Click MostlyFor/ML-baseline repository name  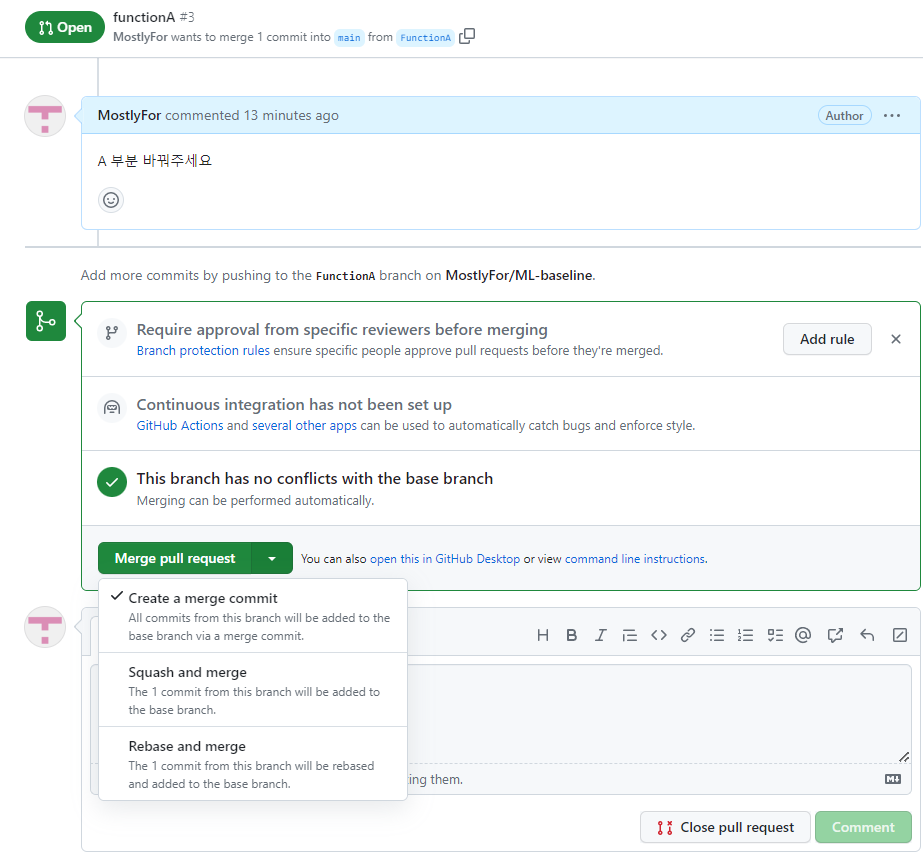[x=519, y=275]
